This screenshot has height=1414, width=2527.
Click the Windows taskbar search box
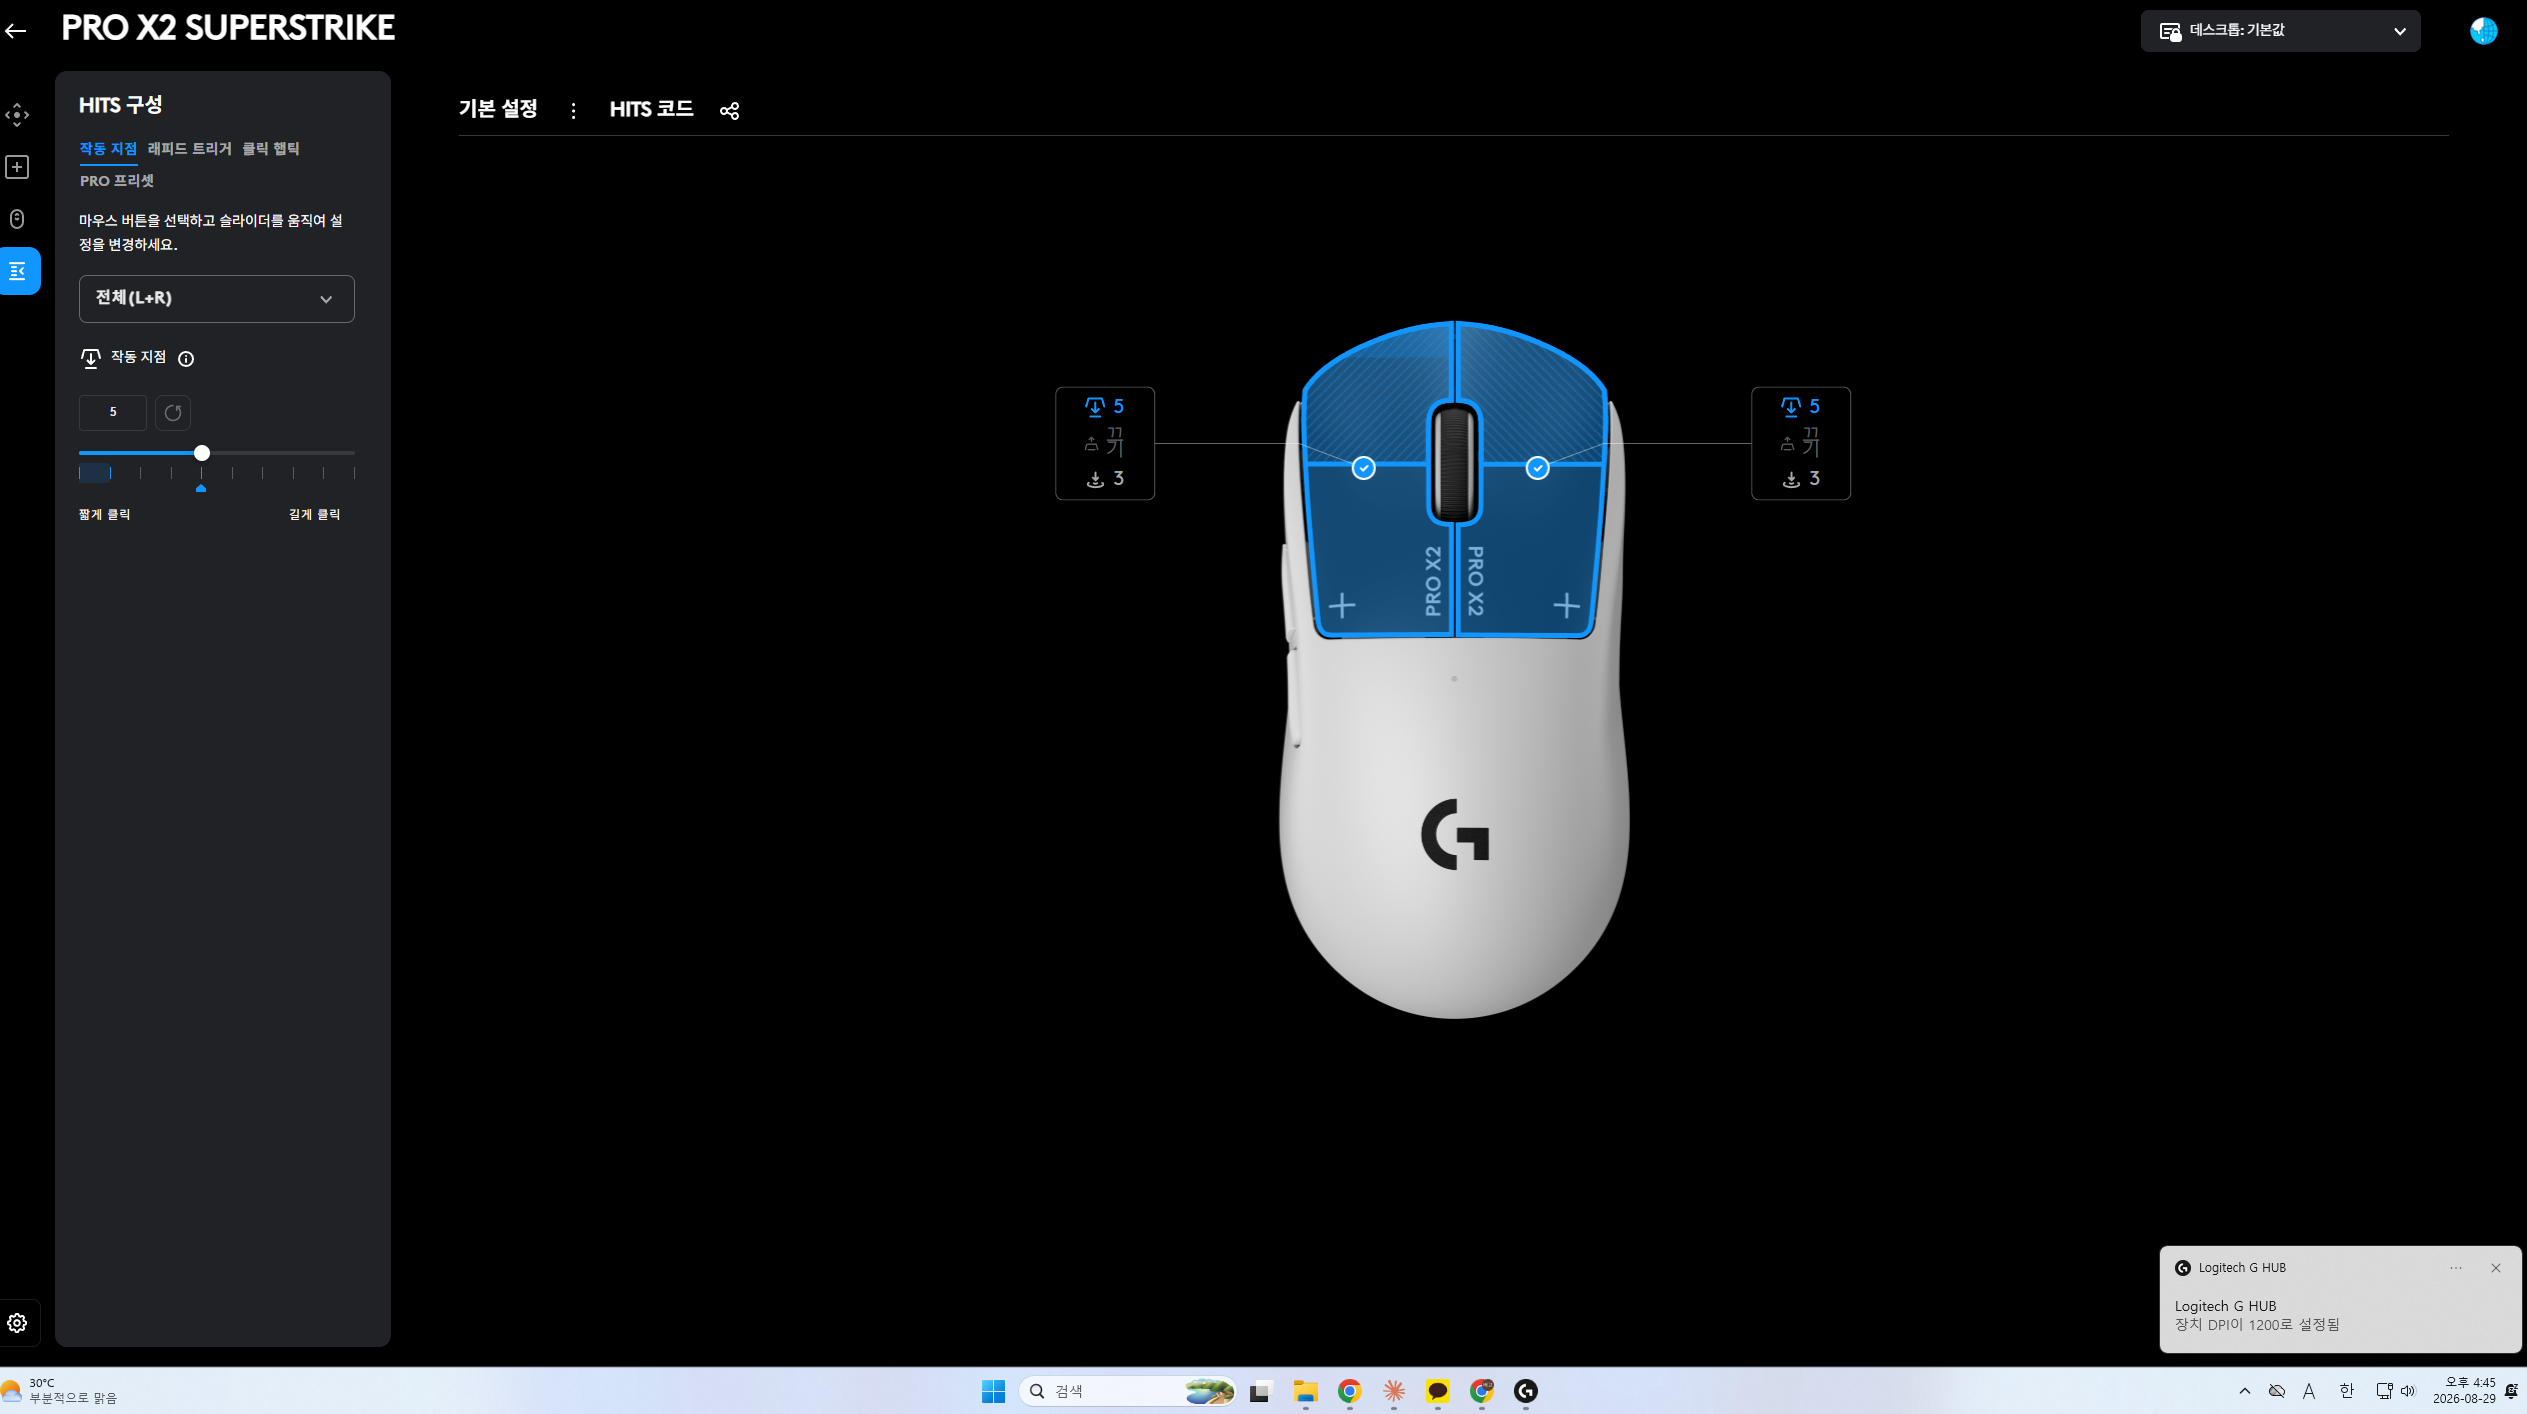pyautogui.click(x=1127, y=1391)
